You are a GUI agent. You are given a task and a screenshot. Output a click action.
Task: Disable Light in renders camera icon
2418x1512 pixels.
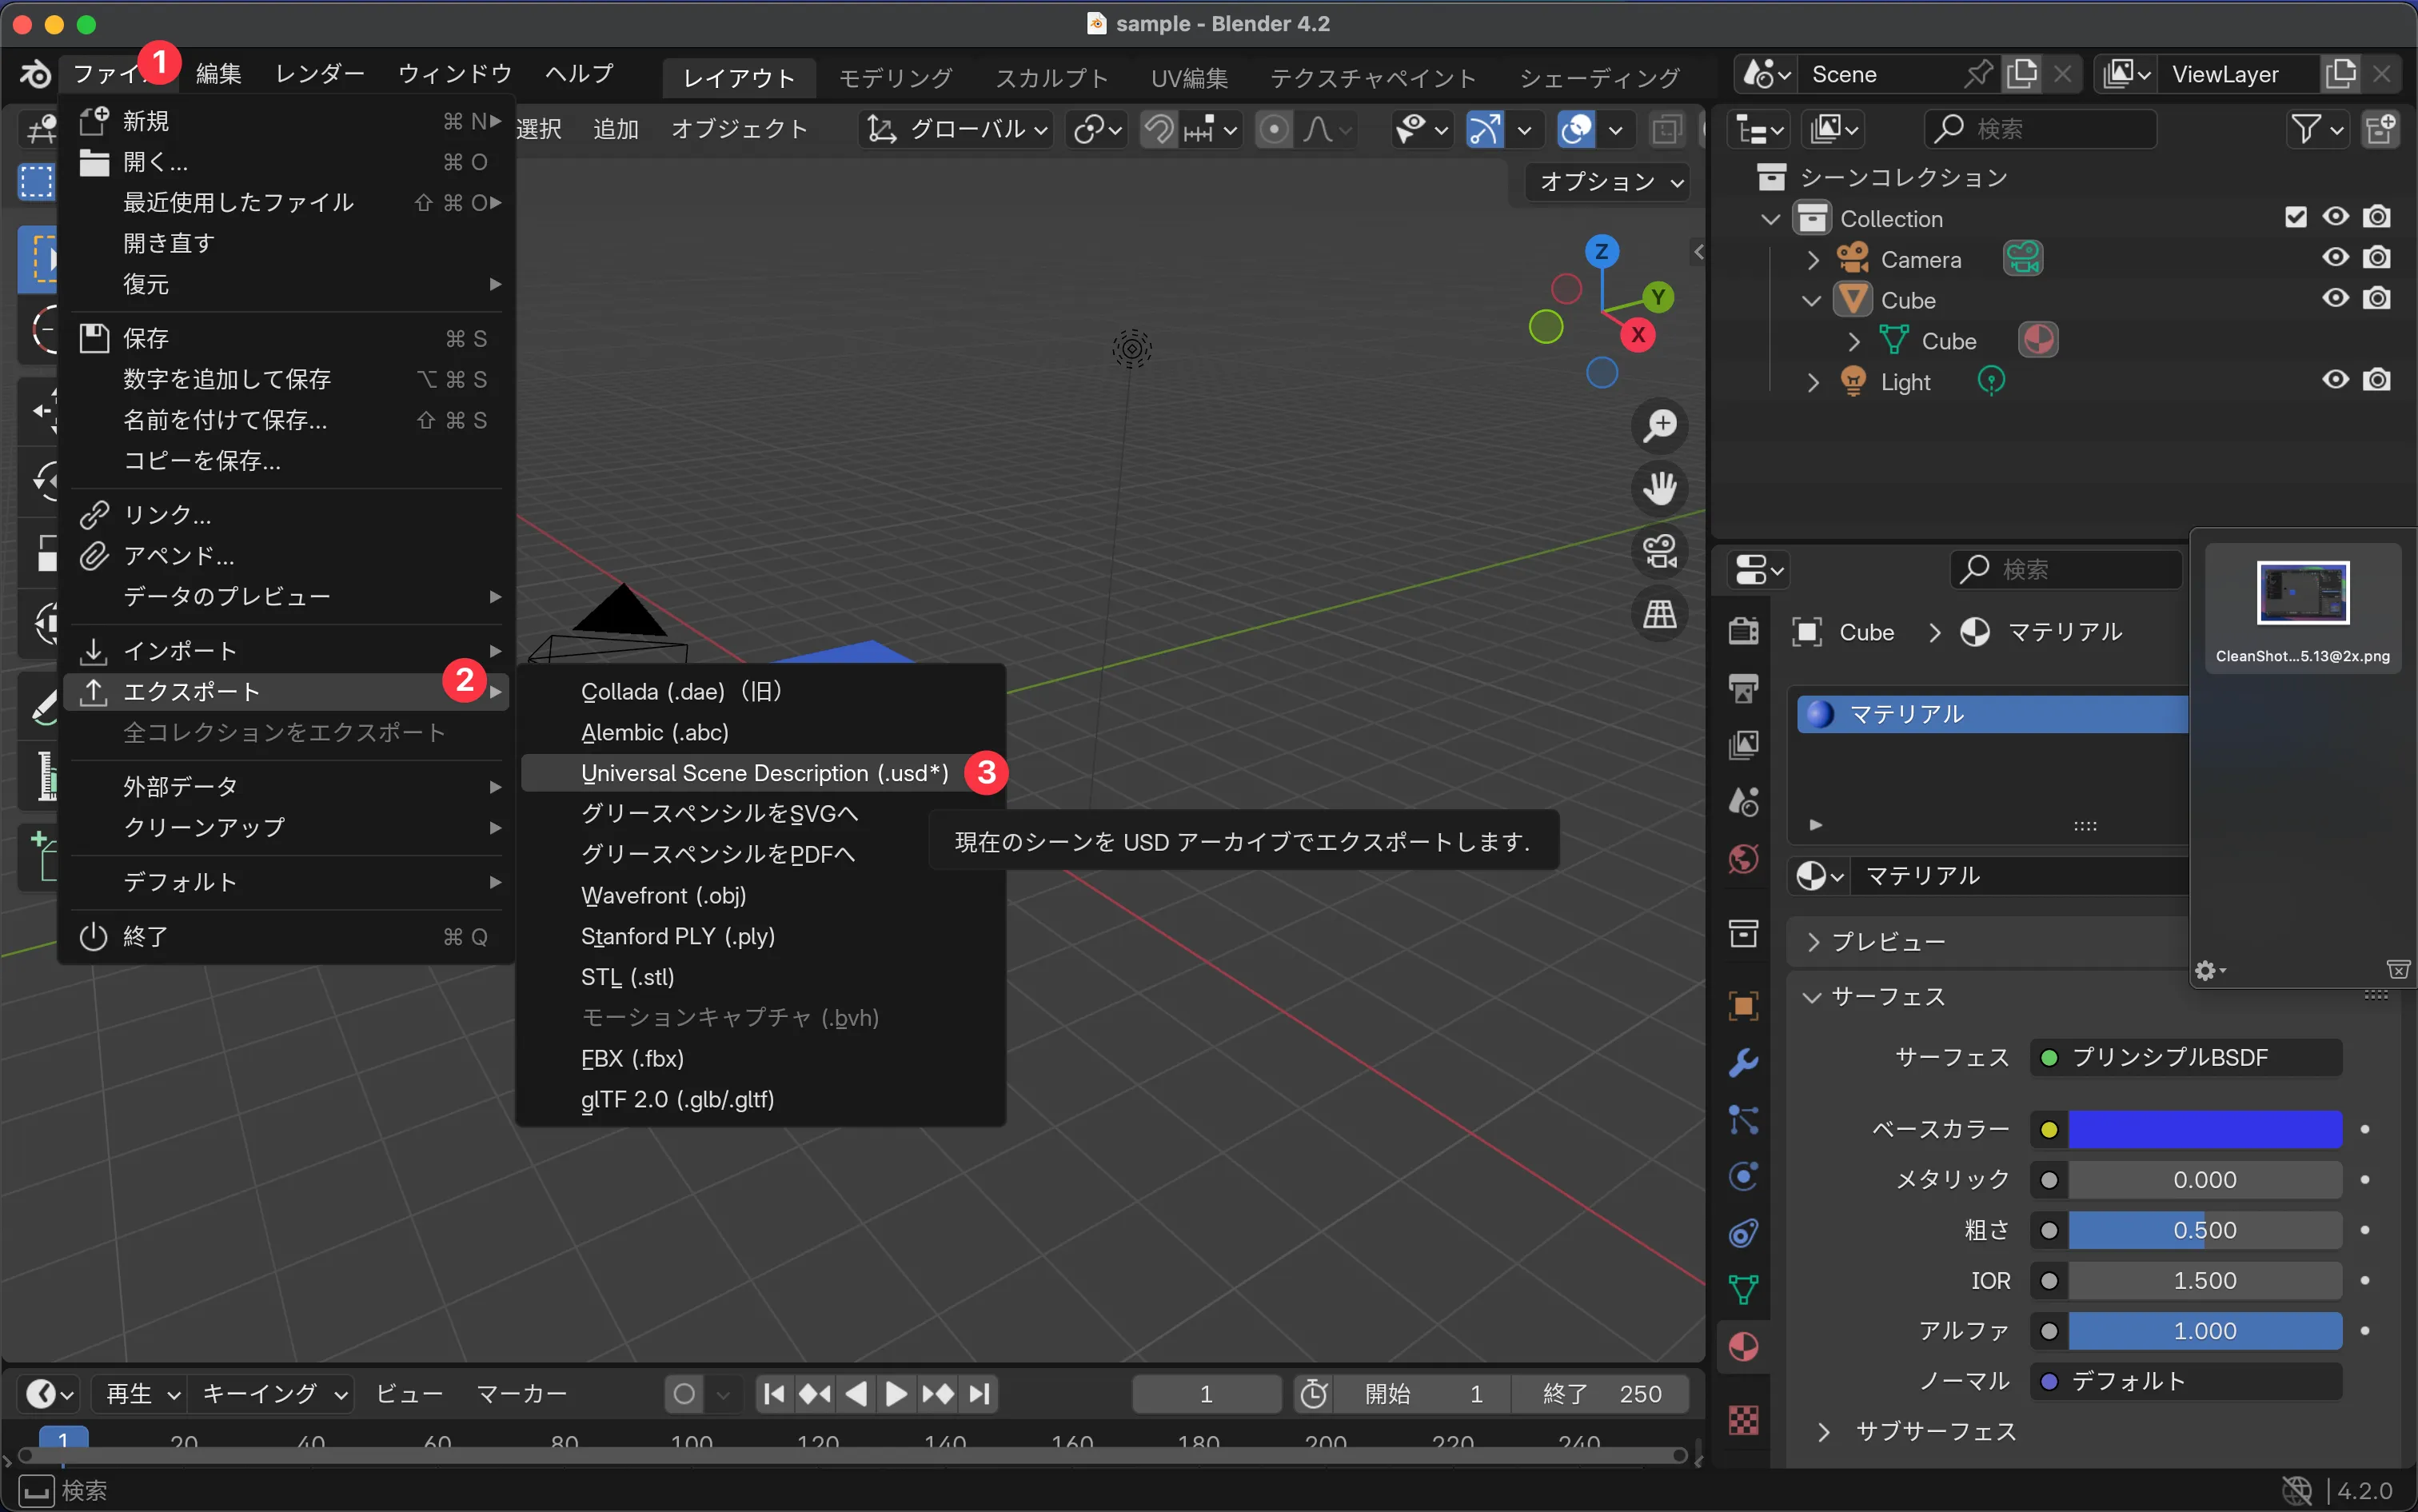coord(2377,381)
